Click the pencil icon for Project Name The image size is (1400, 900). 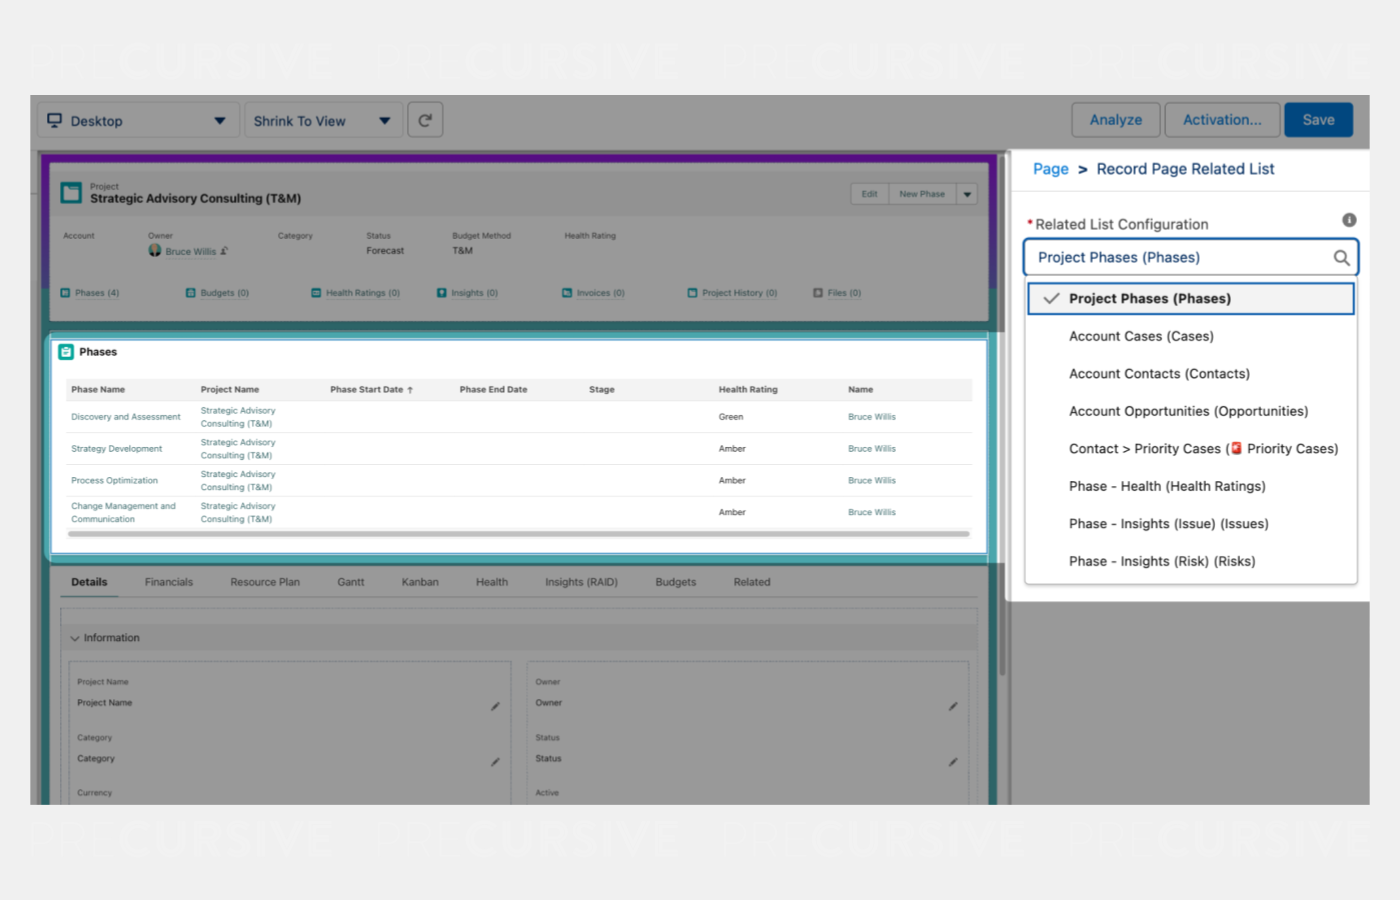click(495, 706)
